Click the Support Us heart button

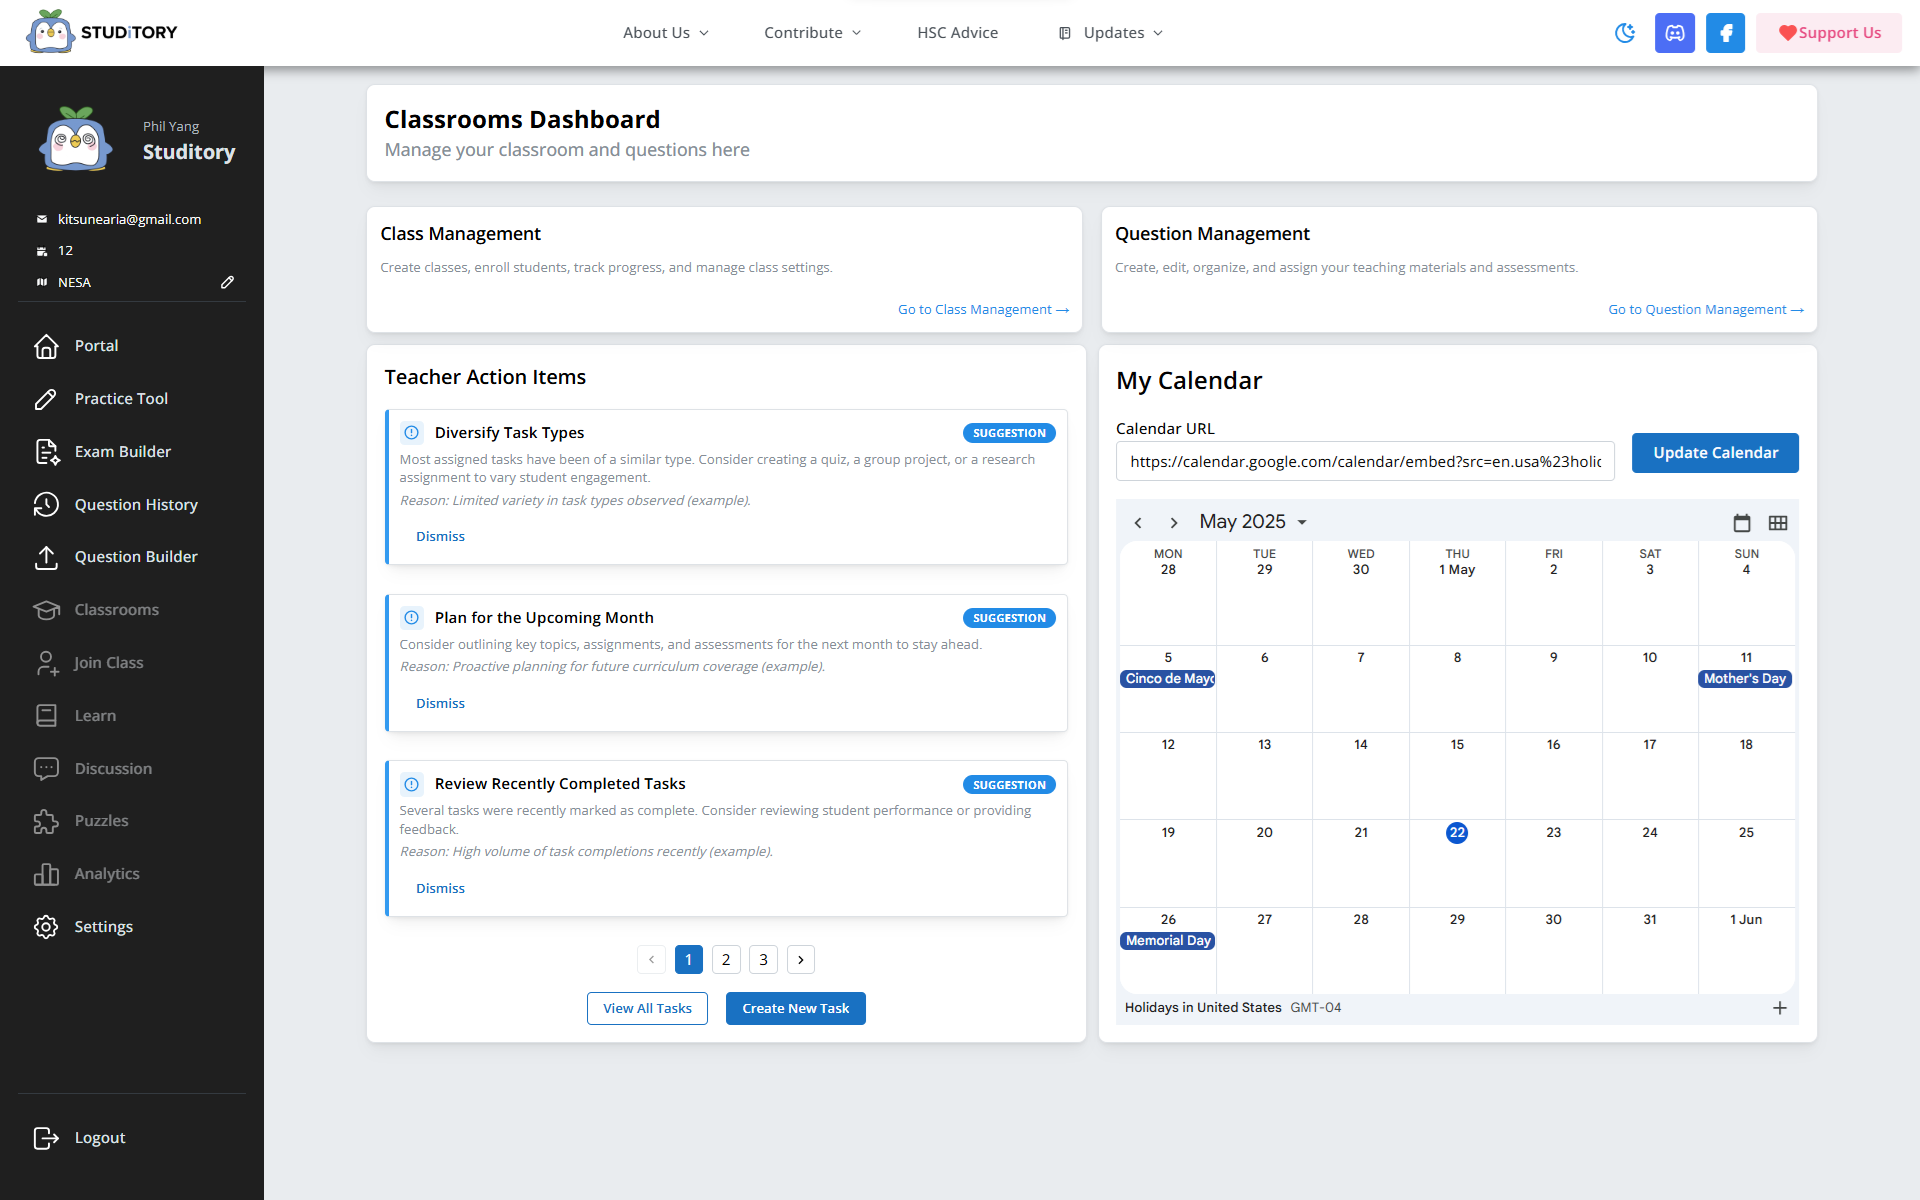[1829, 33]
